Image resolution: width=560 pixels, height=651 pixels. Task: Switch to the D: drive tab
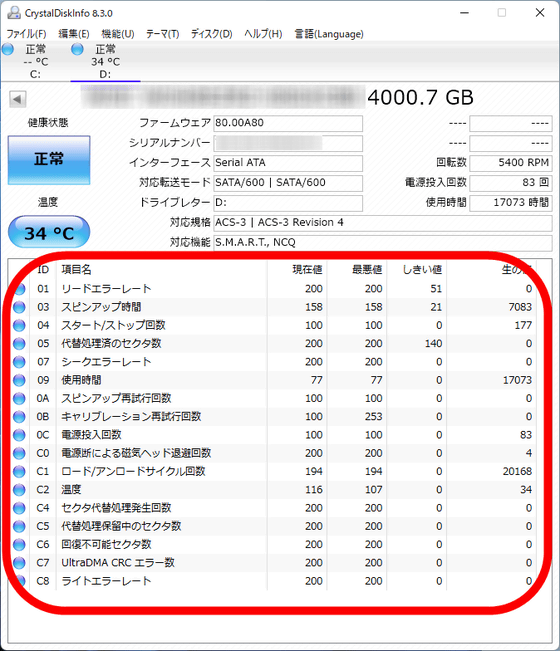[105, 61]
